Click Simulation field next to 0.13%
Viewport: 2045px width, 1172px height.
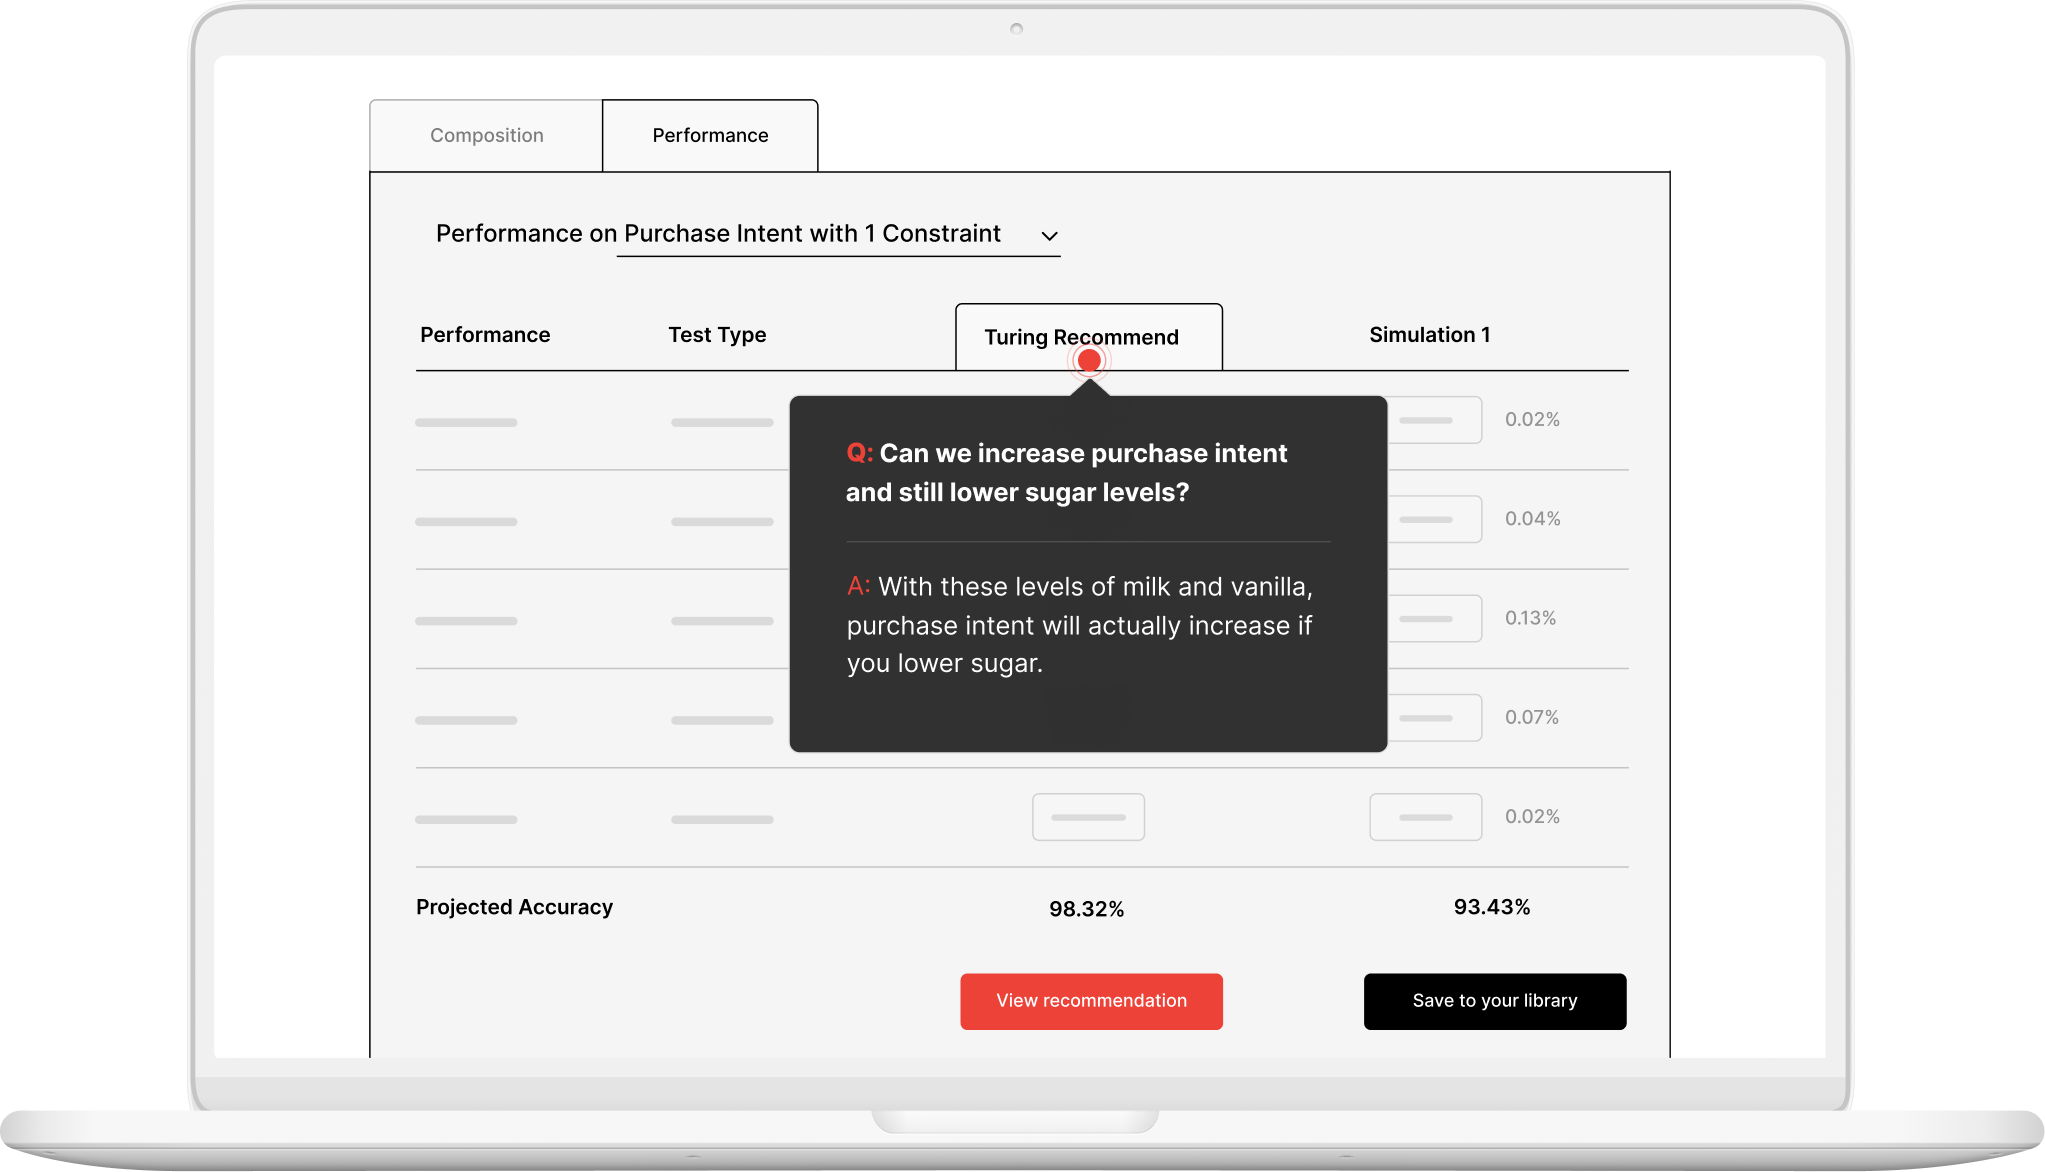point(1436,618)
